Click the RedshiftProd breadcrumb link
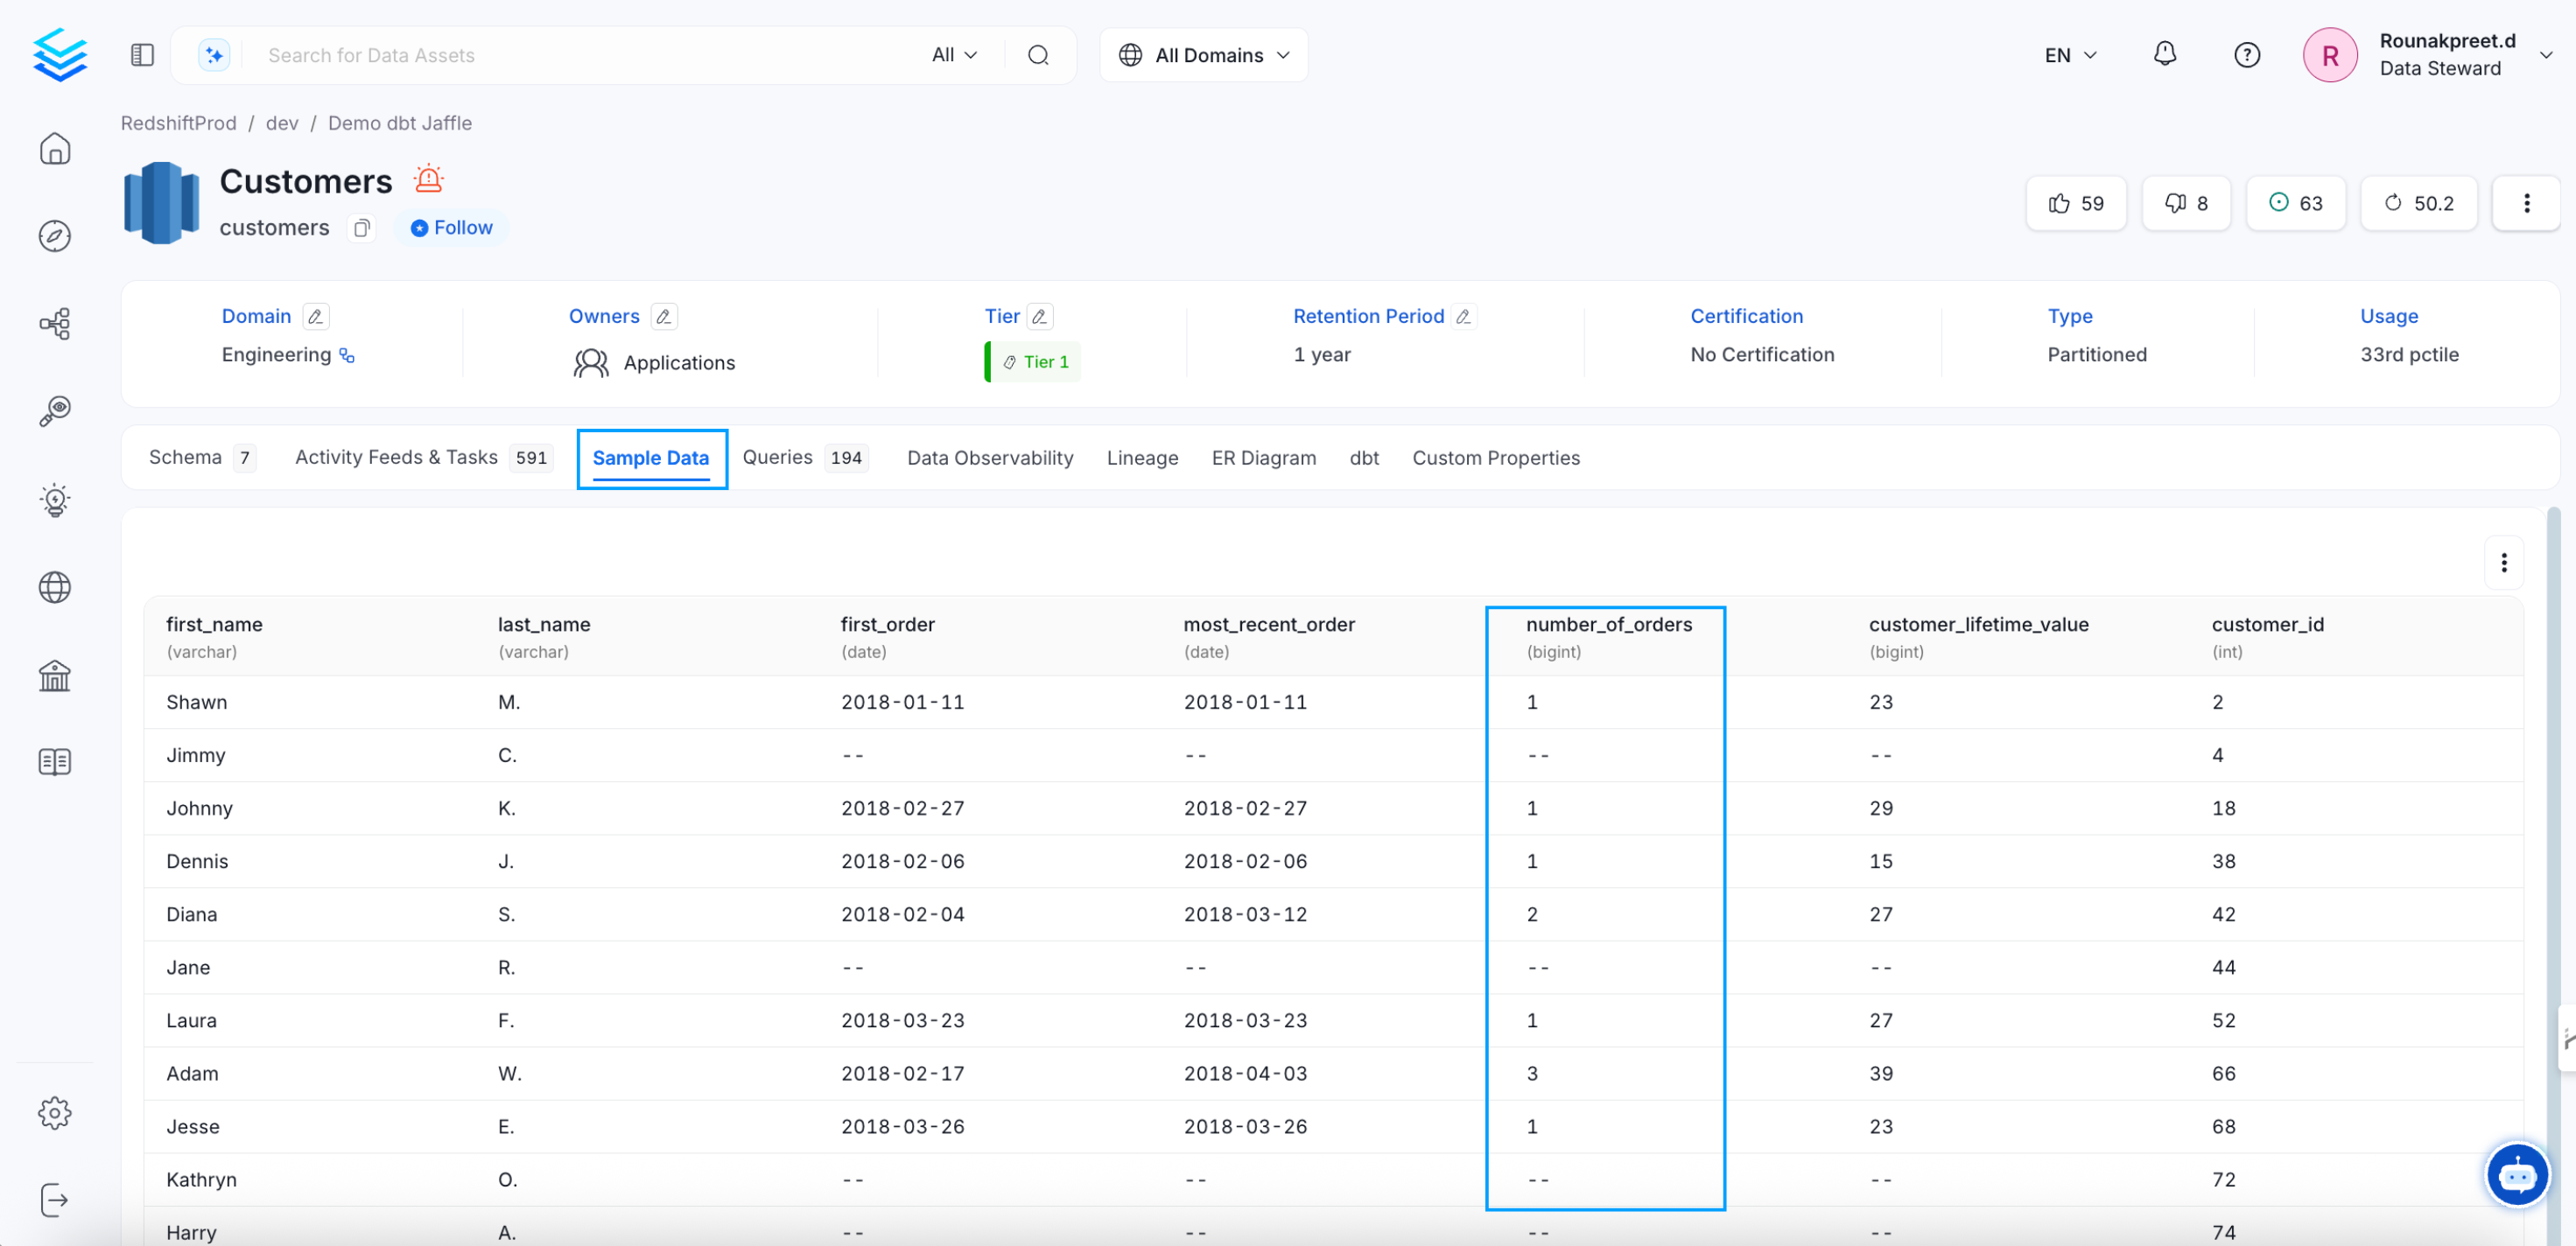 (178, 123)
